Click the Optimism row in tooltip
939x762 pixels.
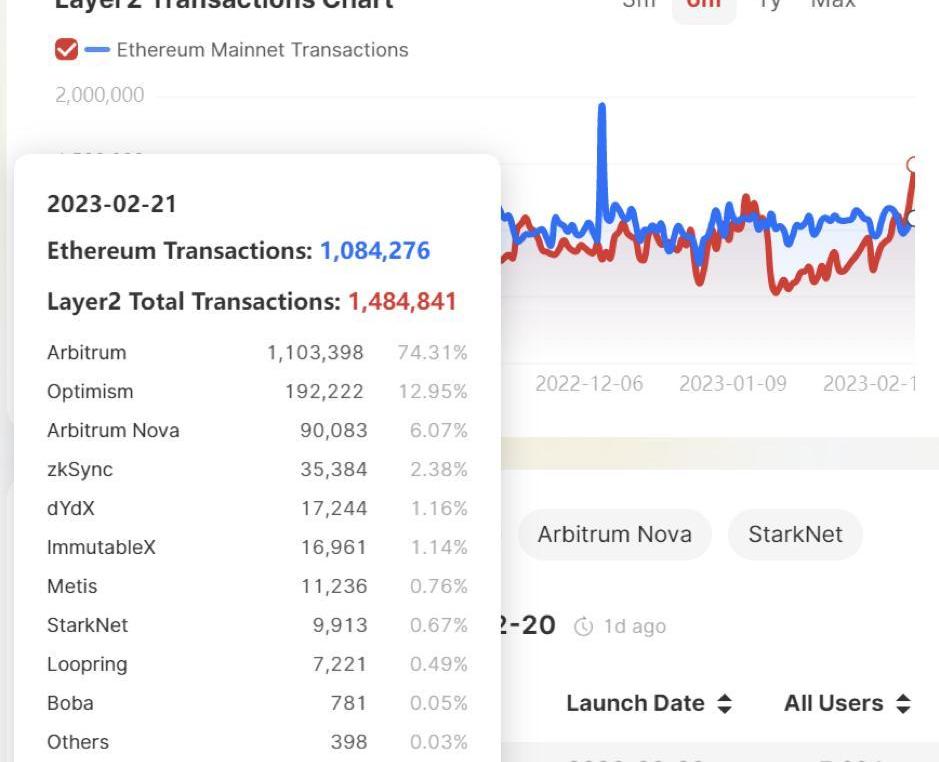(257, 391)
